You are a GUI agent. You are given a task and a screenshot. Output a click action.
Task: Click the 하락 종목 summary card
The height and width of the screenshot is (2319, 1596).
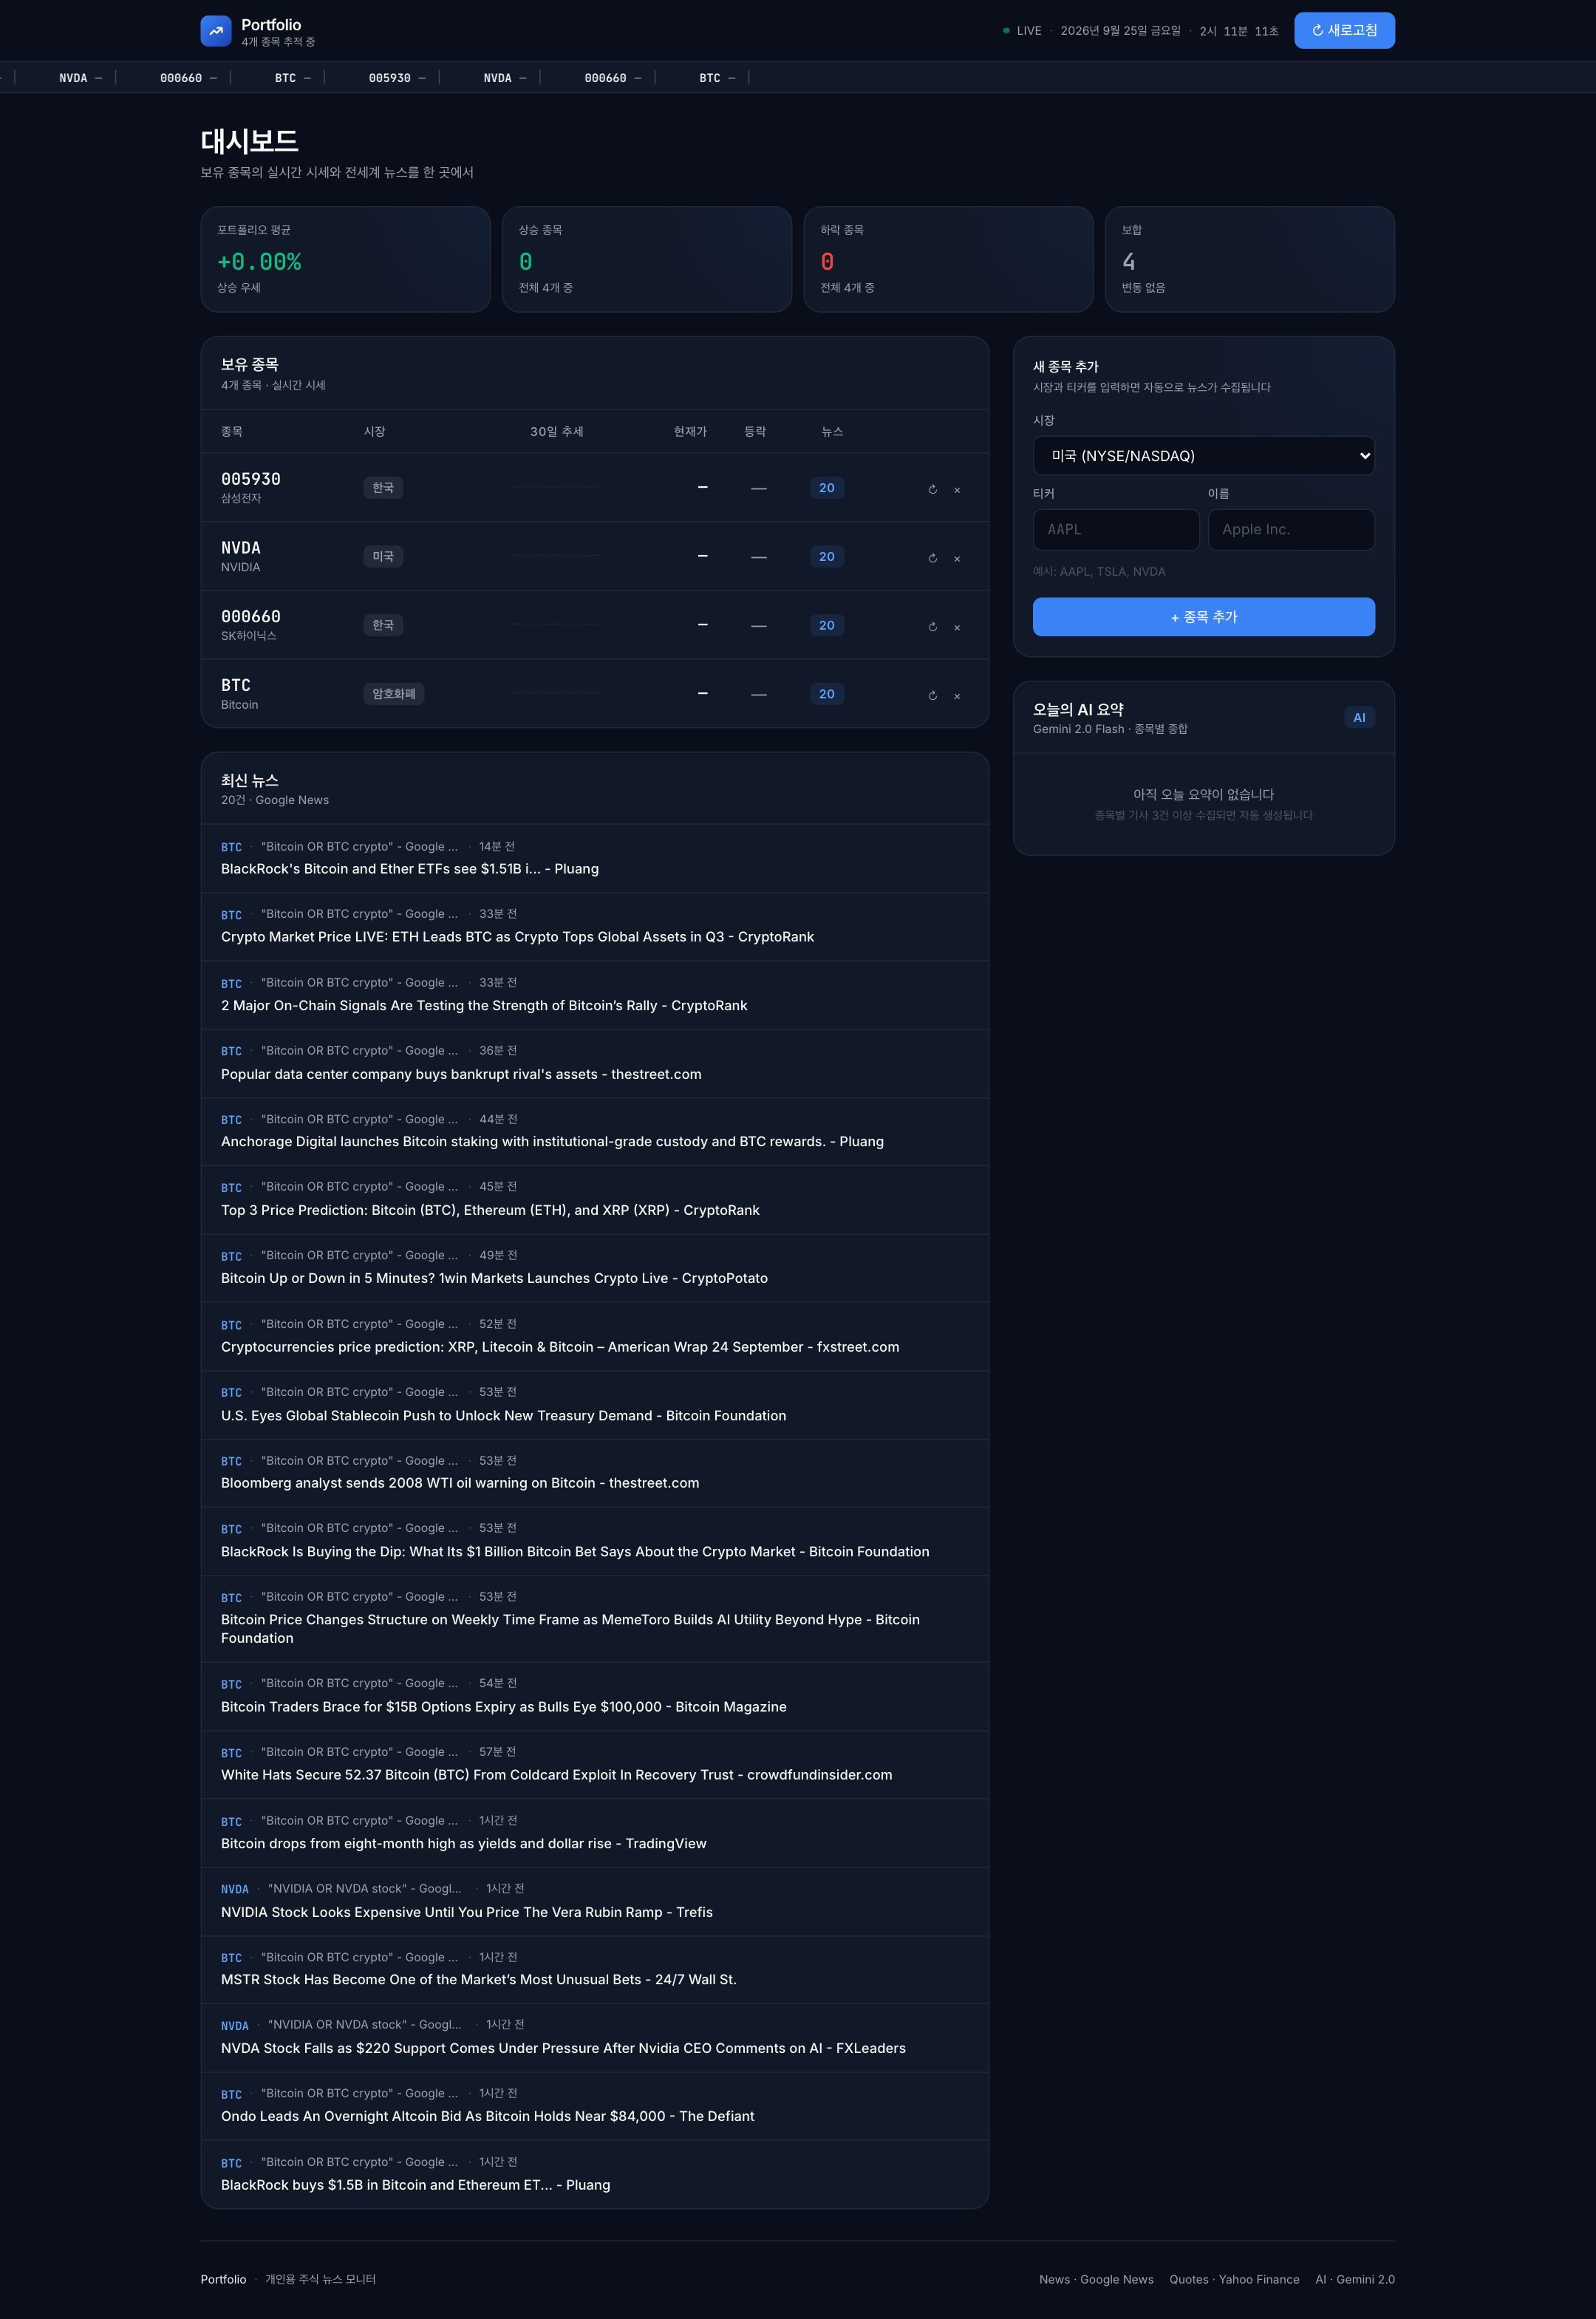click(x=948, y=259)
